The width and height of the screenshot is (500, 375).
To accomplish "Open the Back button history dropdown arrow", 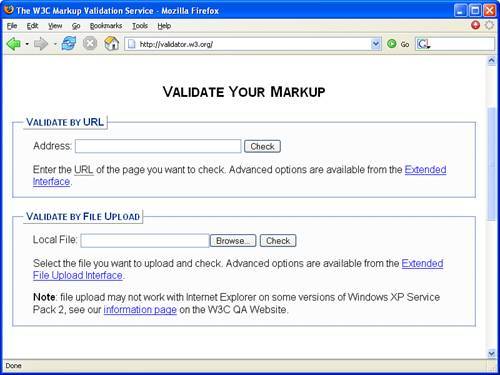I will (x=27, y=44).
